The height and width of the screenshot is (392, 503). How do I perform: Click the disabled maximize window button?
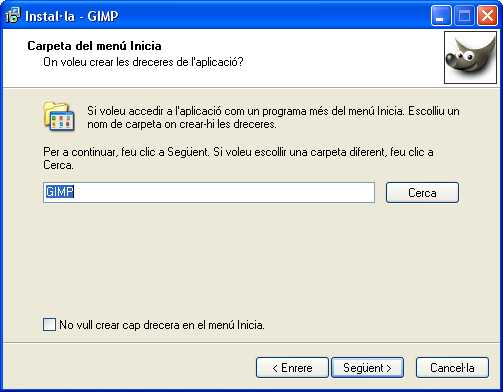coord(464,15)
